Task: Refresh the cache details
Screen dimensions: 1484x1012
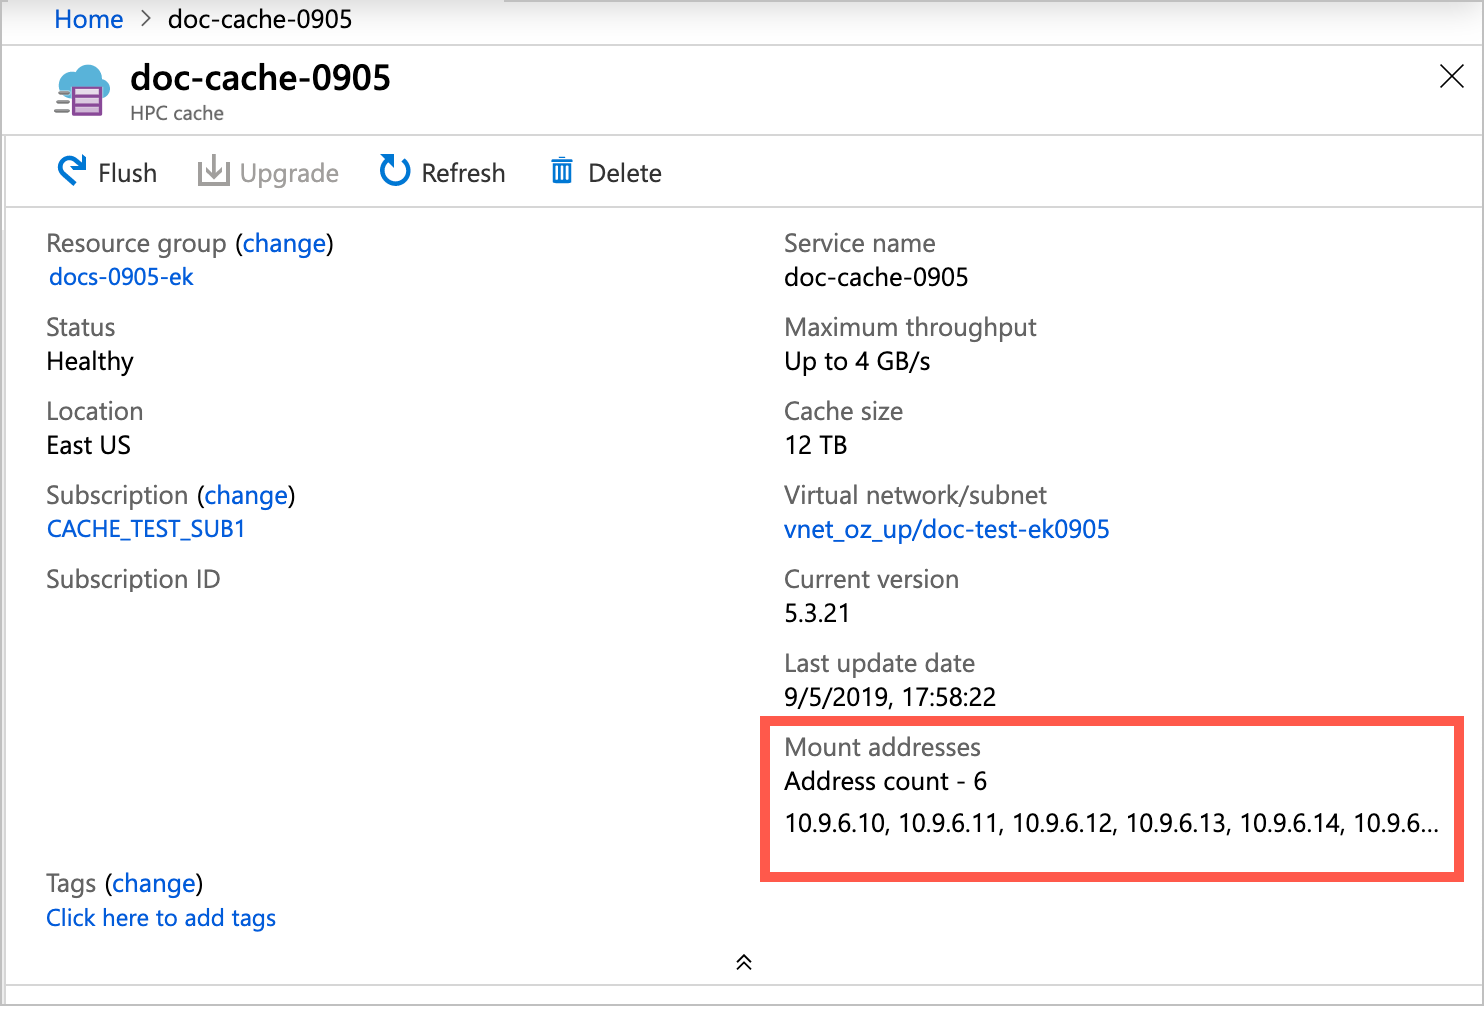Action: coord(443,171)
